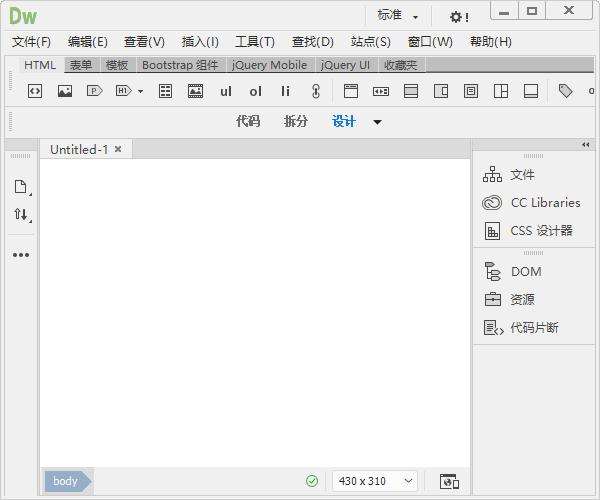Insert a Figure element icon
600x500 pixels.
coord(196,91)
